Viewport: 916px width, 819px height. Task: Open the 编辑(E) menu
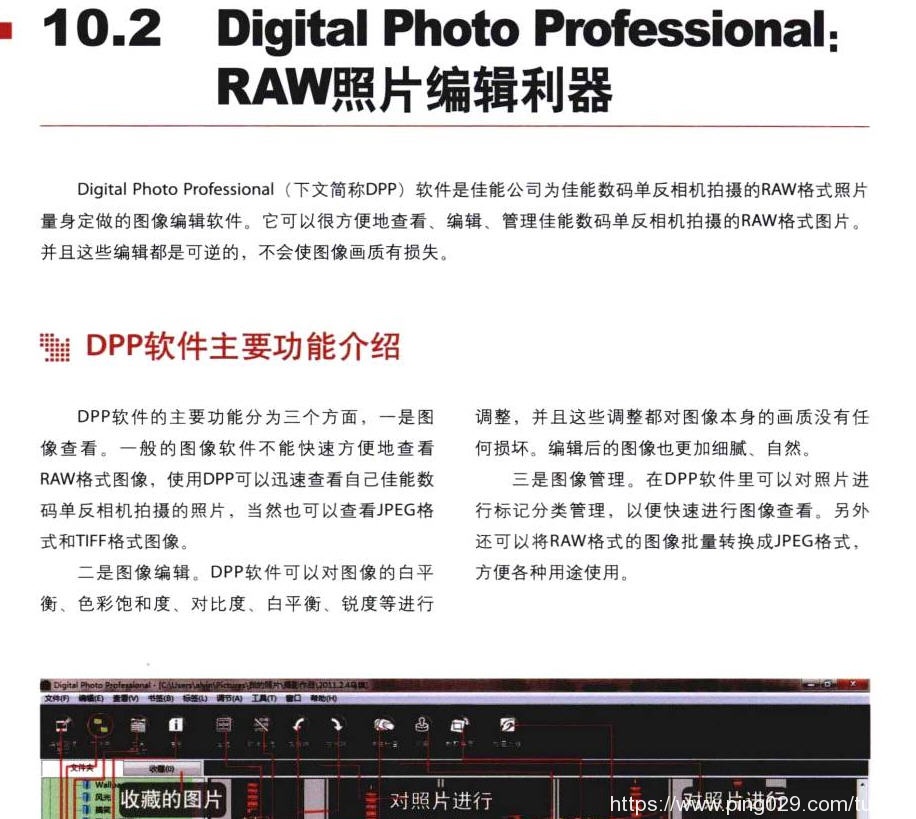[x=91, y=698]
